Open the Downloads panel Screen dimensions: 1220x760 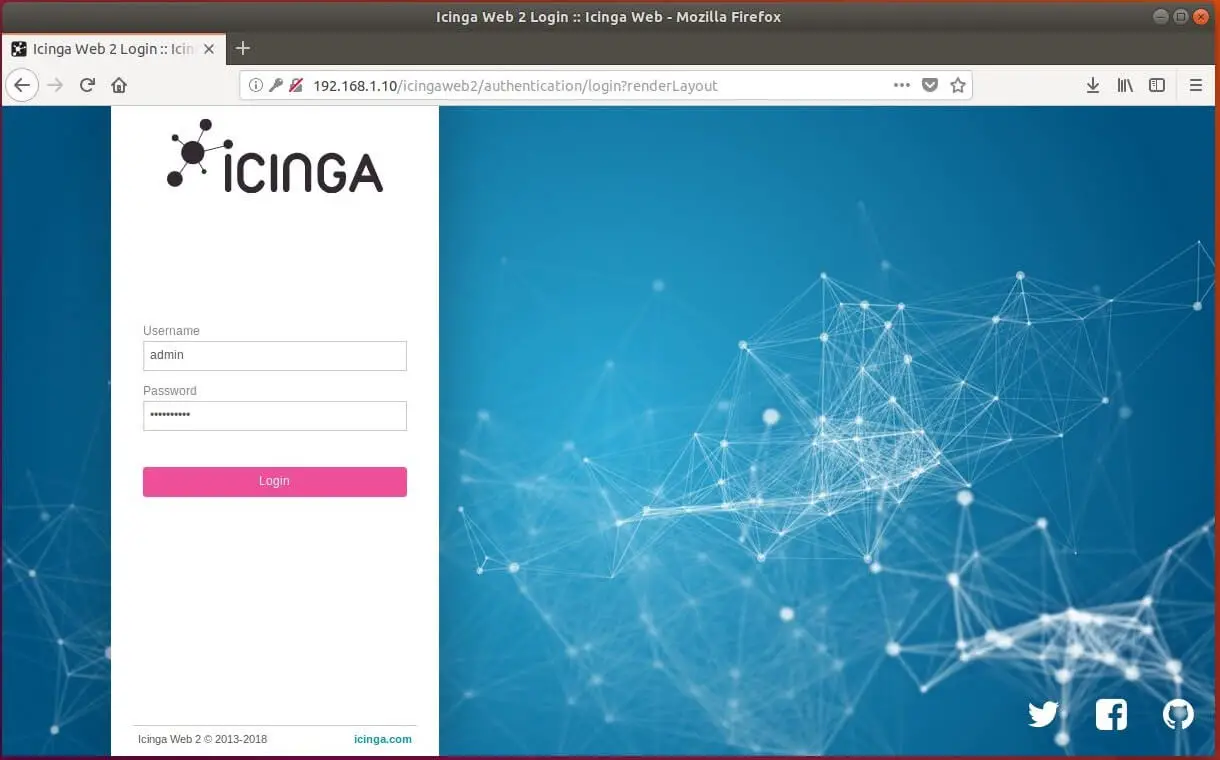point(1093,85)
